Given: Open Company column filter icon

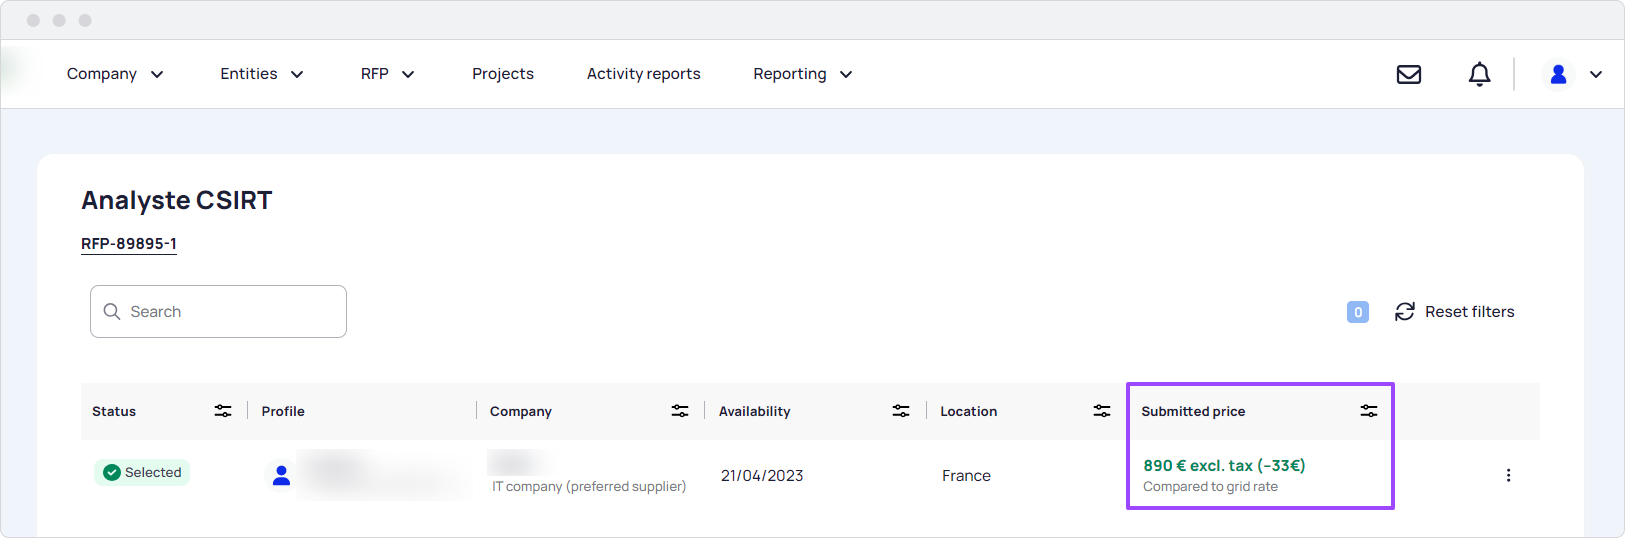Looking at the screenshot, I should tap(680, 411).
